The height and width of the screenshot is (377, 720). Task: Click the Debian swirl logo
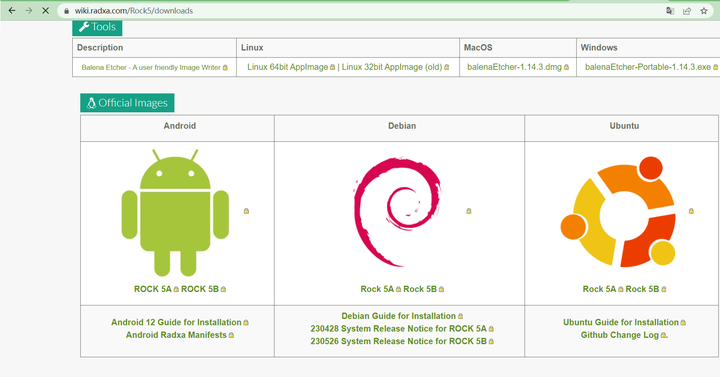point(398,212)
